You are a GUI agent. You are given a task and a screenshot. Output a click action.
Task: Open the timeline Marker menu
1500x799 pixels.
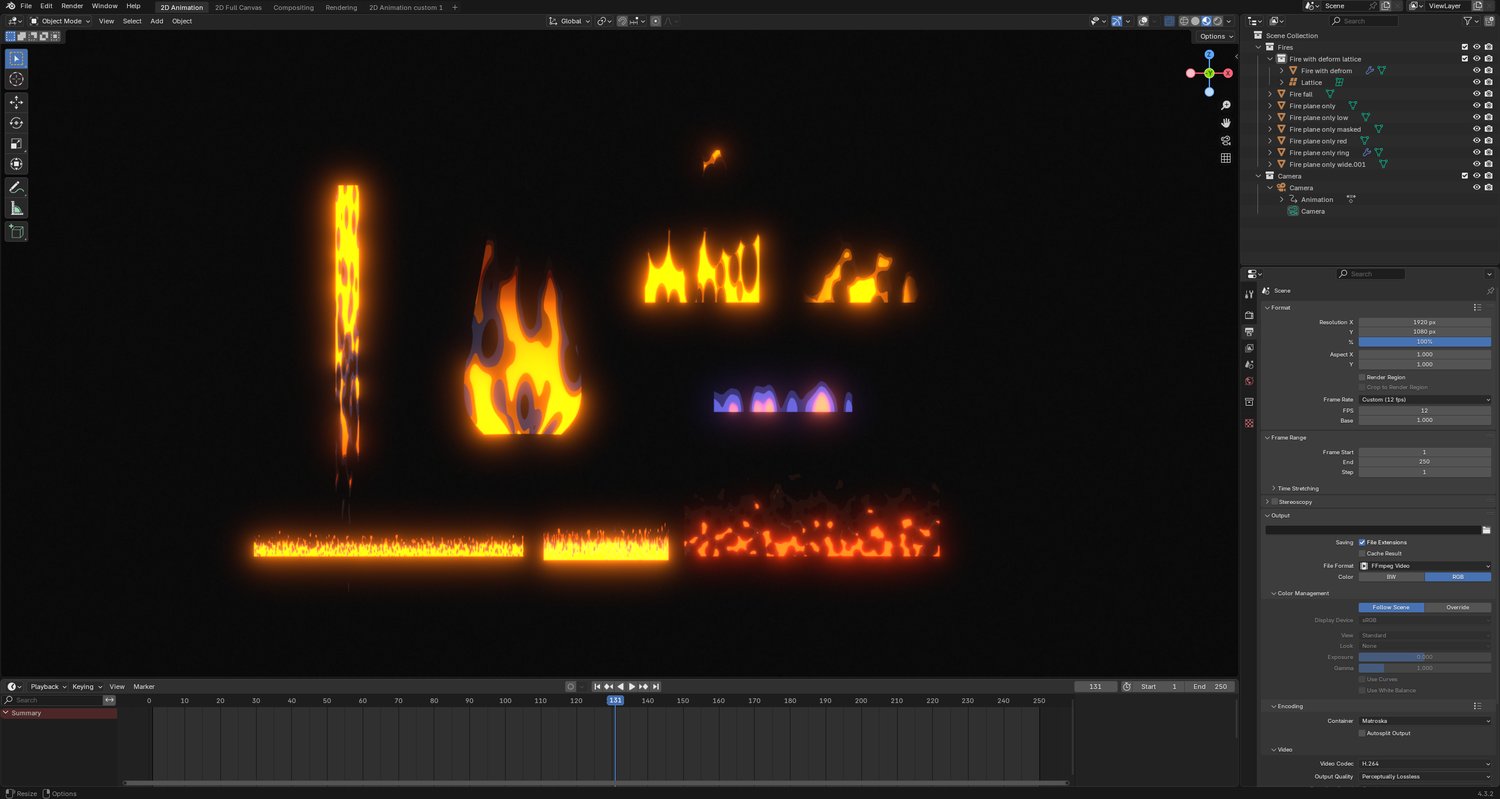click(x=144, y=687)
